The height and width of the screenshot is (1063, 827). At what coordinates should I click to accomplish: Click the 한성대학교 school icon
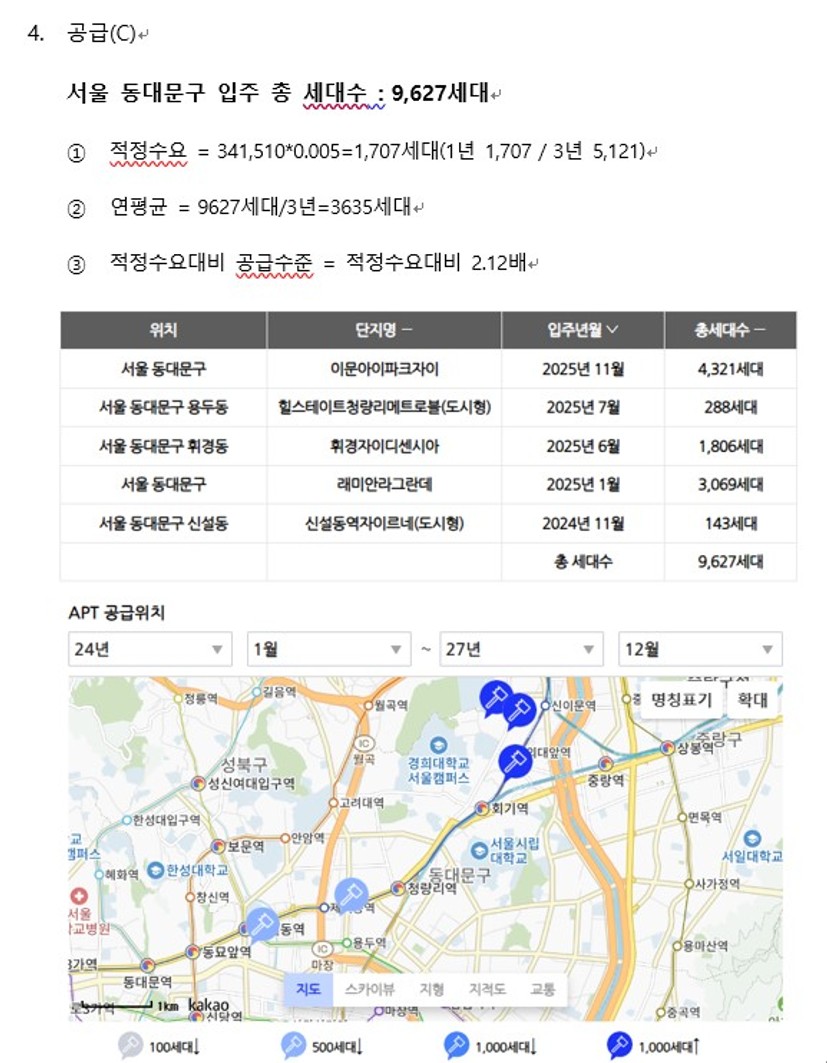[156, 869]
